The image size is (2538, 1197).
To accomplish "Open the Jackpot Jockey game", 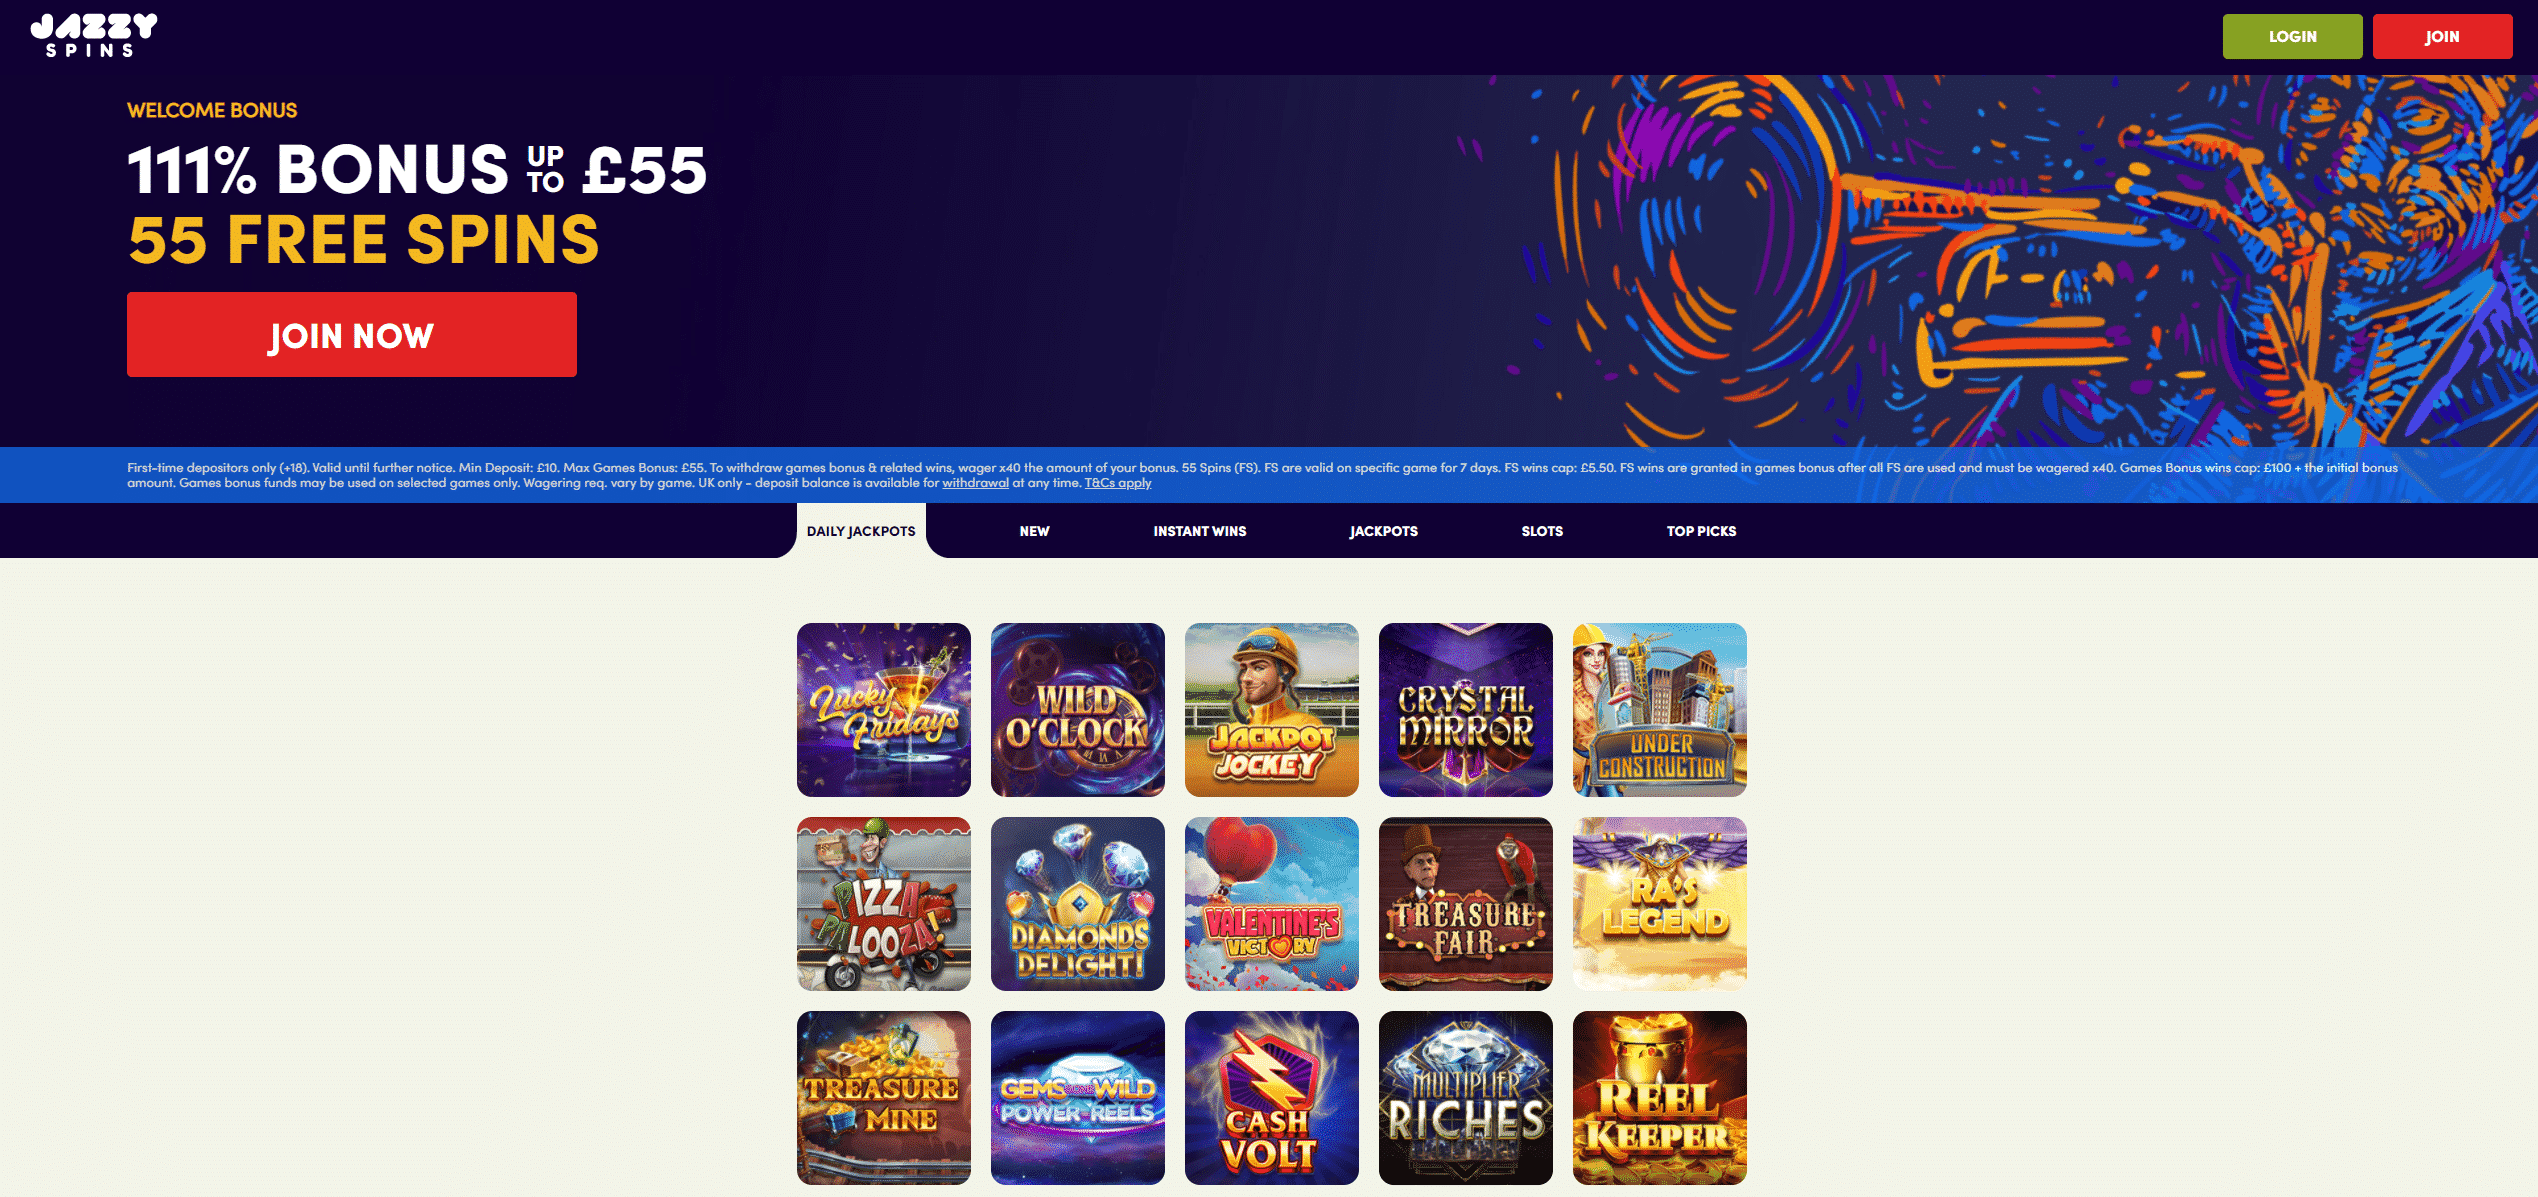I will pyautogui.click(x=1272, y=710).
